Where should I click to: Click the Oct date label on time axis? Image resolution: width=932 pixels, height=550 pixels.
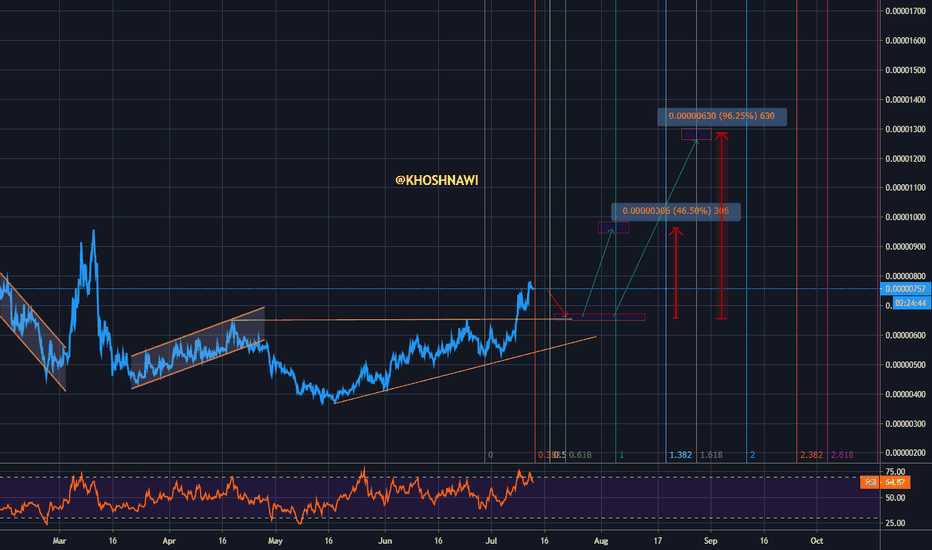[817, 541]
